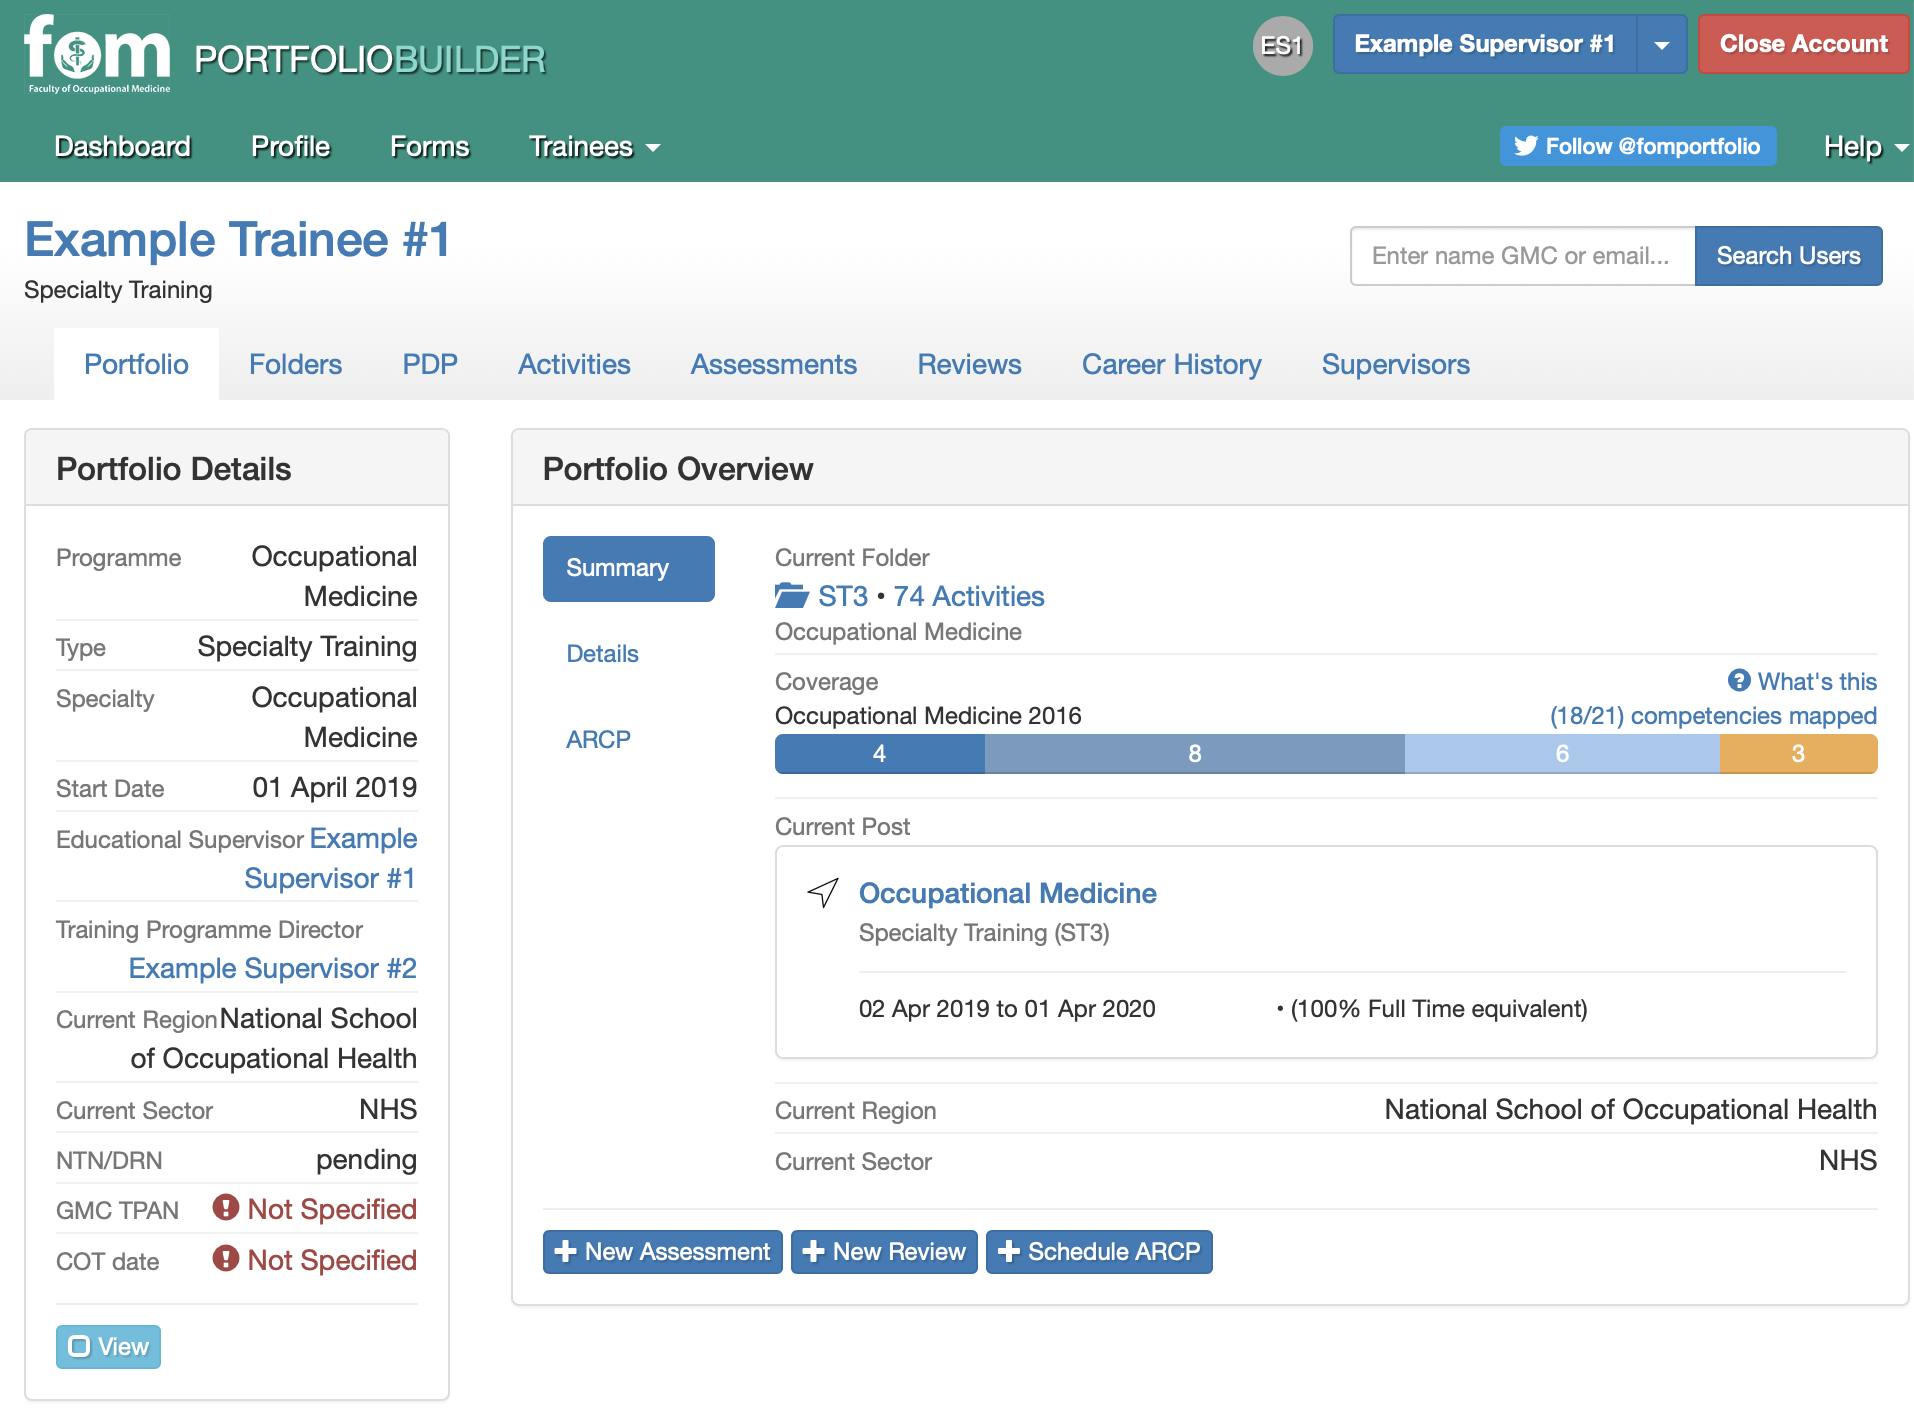Open the Occupational Medicine current post link
Screen dimensions: 1914x1424
(1007, 893)
